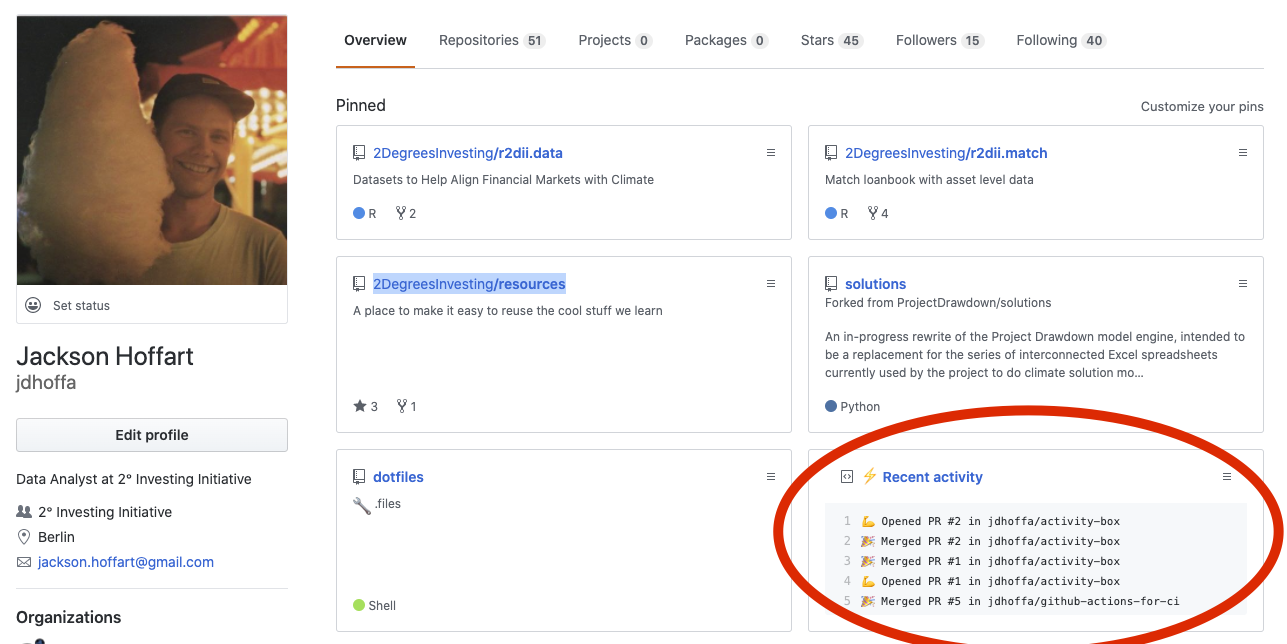Open the solutions repository link

click(875, 284)
